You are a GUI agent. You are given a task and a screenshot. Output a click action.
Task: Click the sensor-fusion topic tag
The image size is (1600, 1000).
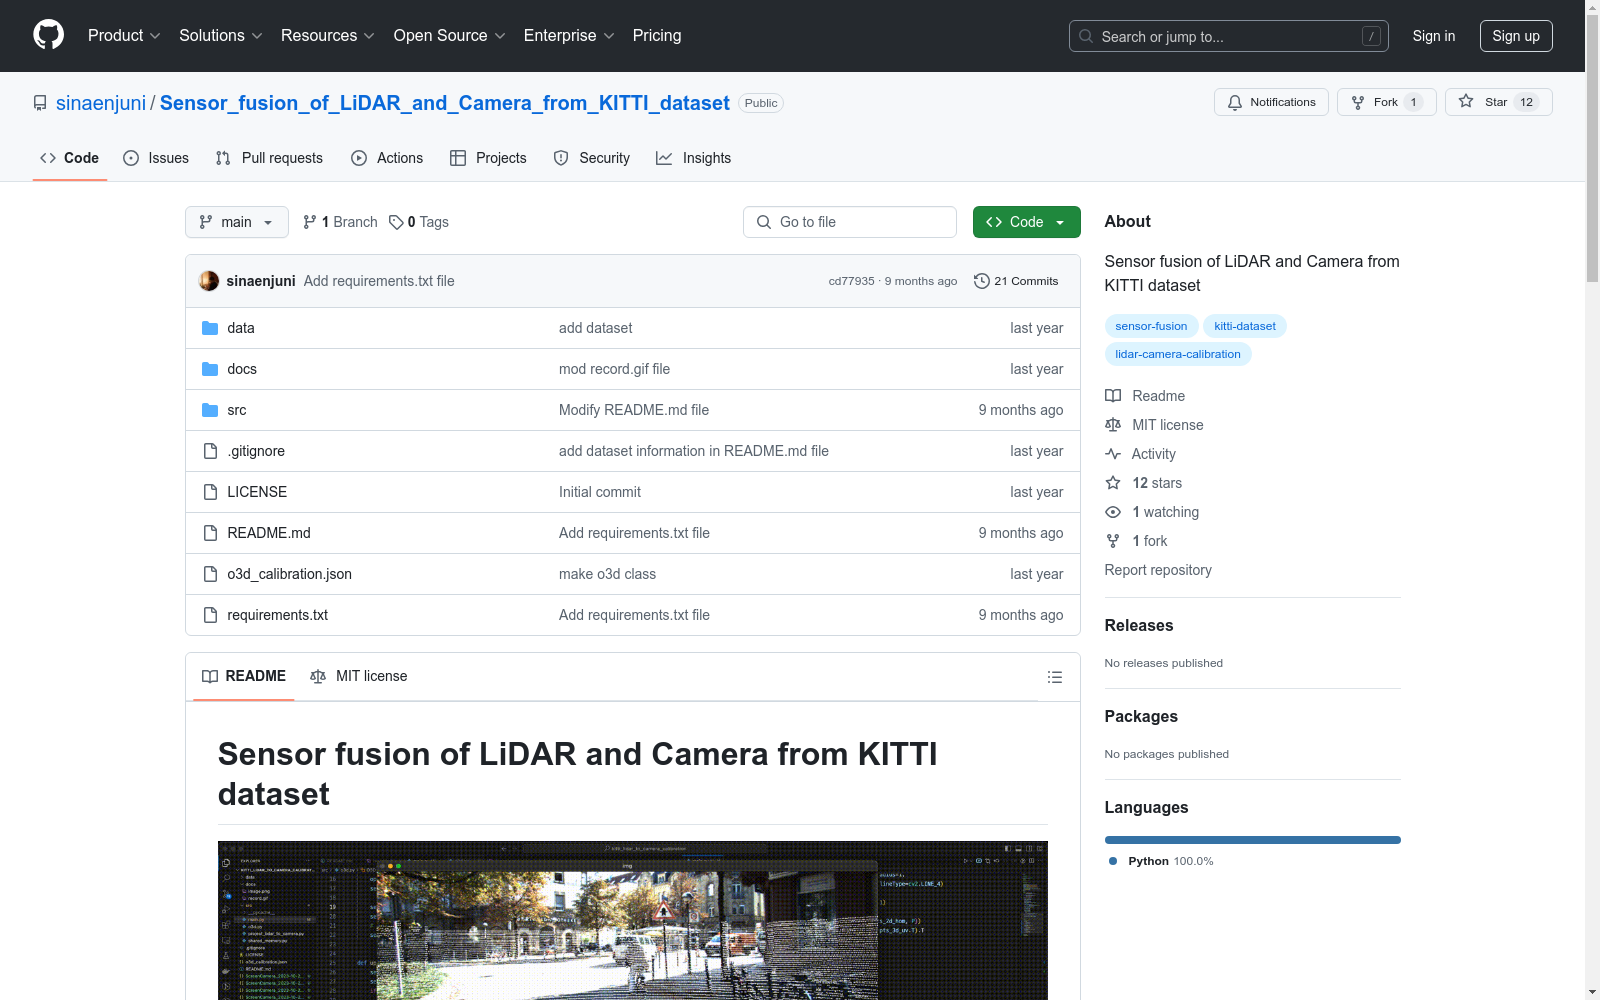pos(1151,326)
